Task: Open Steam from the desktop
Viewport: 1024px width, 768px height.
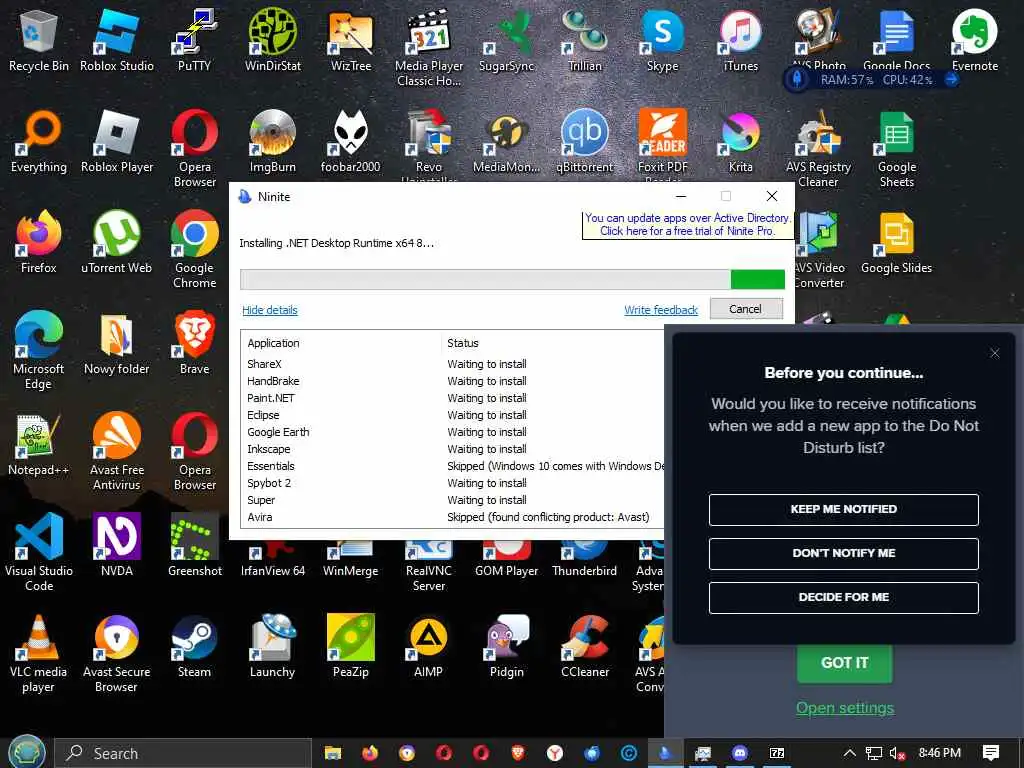Action: [195, 647]
